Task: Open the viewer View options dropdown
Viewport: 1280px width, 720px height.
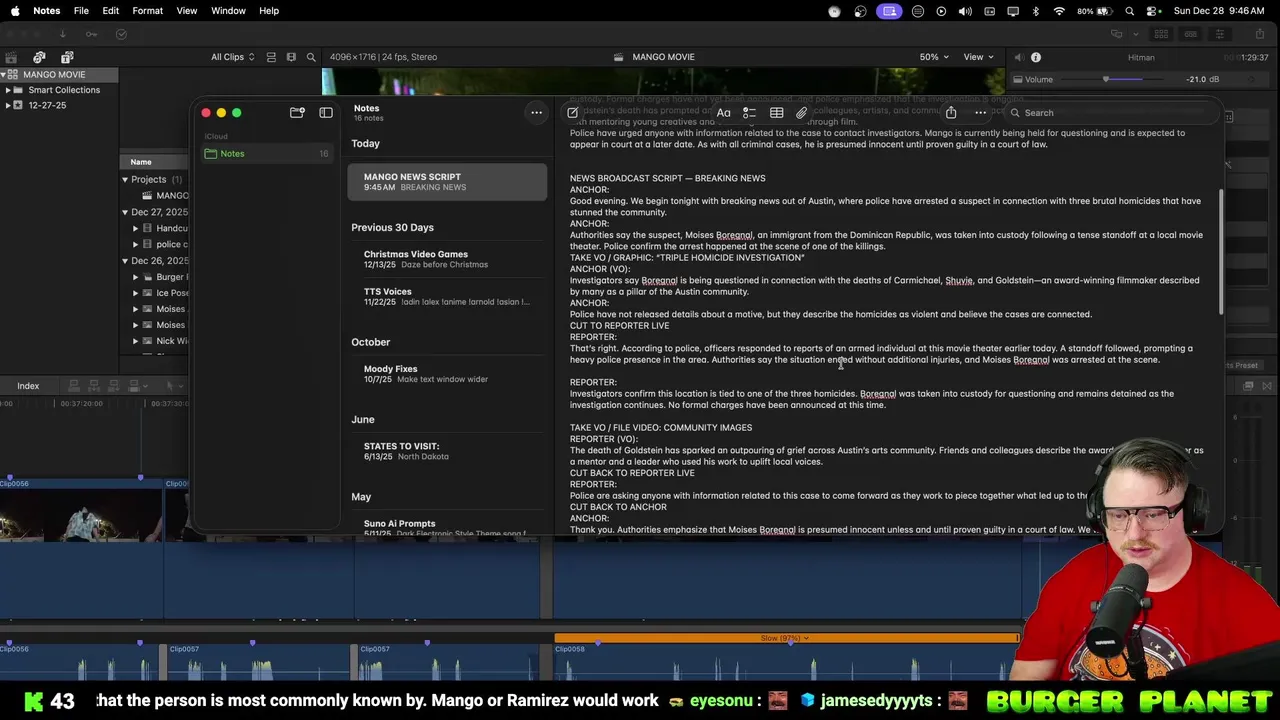Action: click(x=978, y=57)
